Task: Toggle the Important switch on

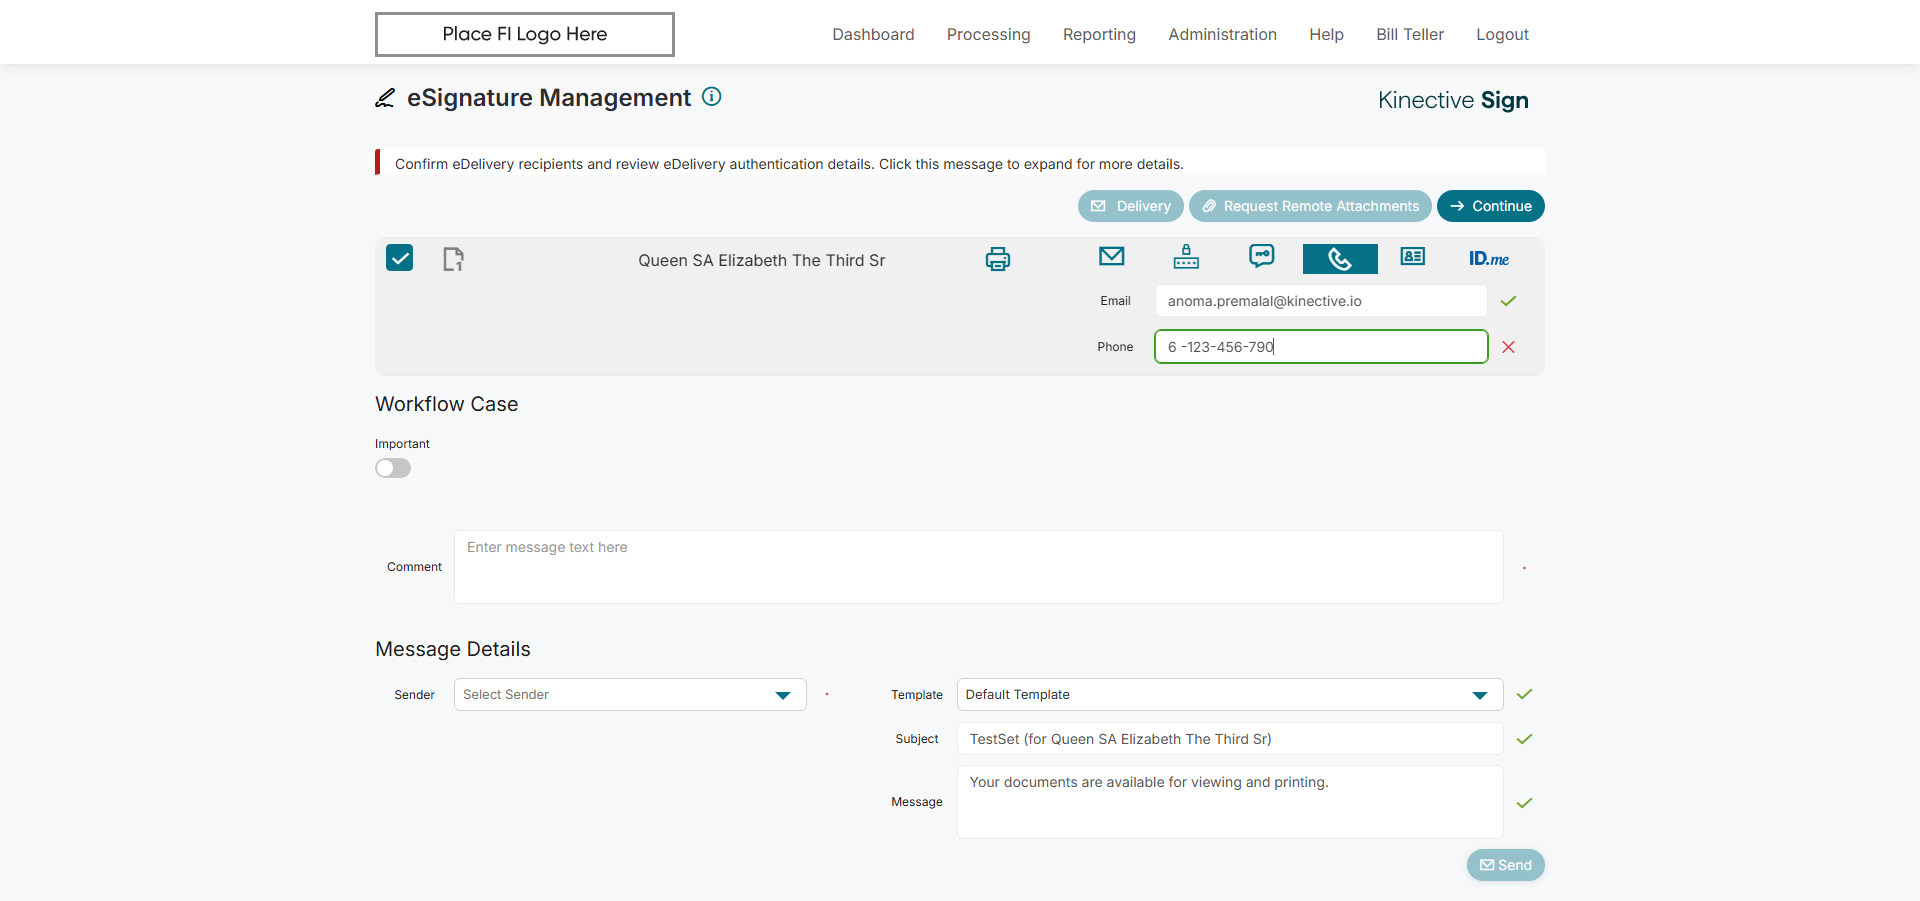Action: click(393, 468)
